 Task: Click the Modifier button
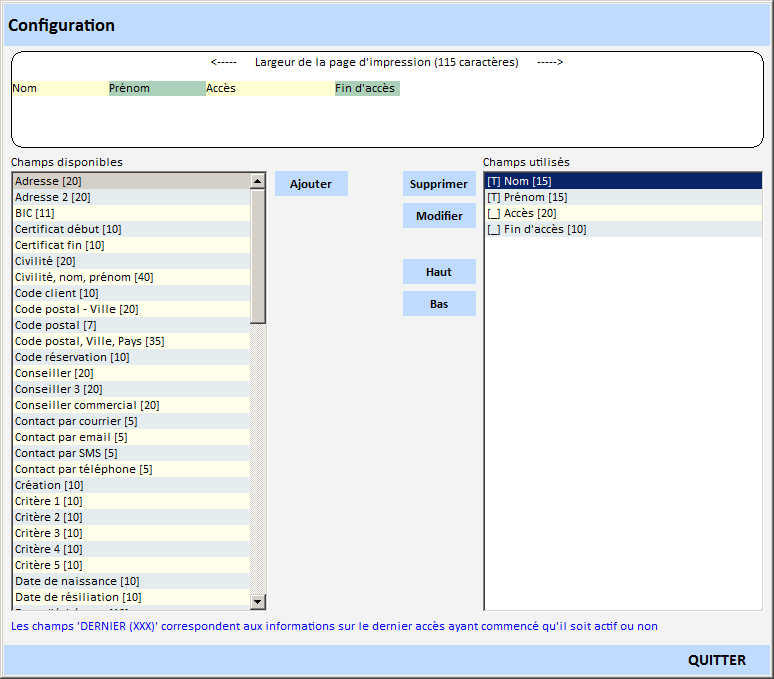pos(439,216)
